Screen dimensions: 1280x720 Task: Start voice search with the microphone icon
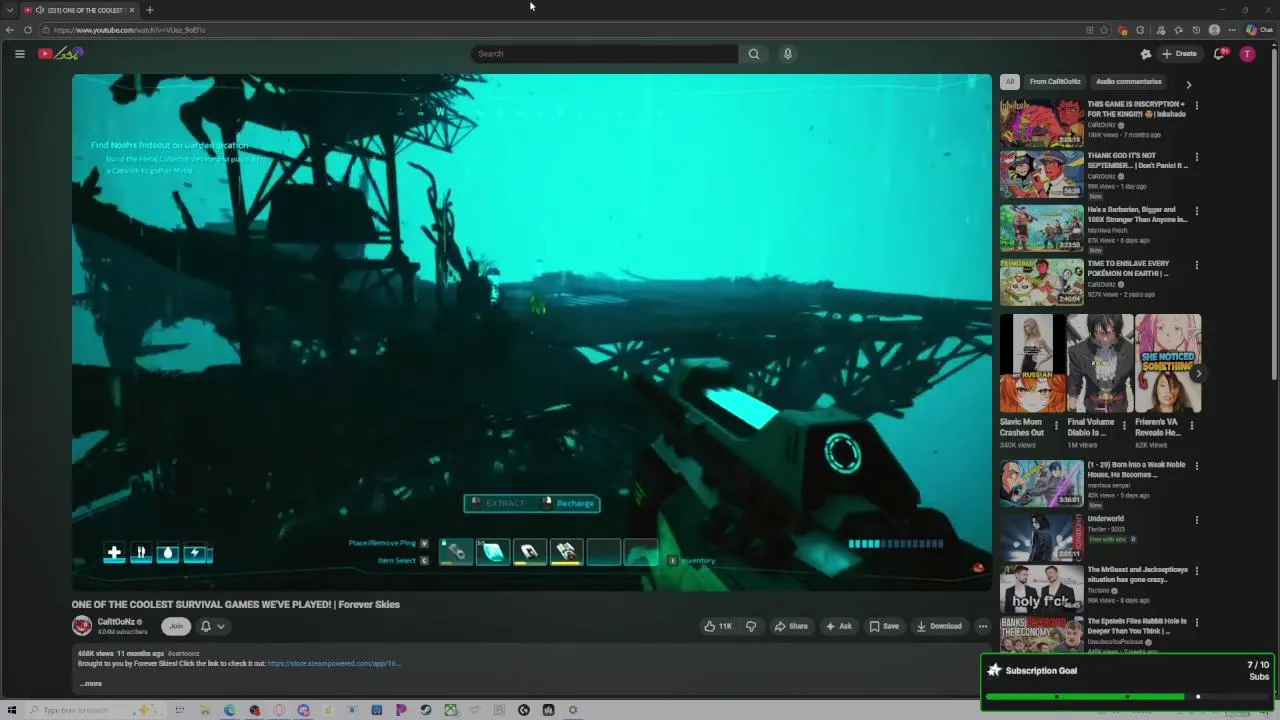[x=788, y=54]
